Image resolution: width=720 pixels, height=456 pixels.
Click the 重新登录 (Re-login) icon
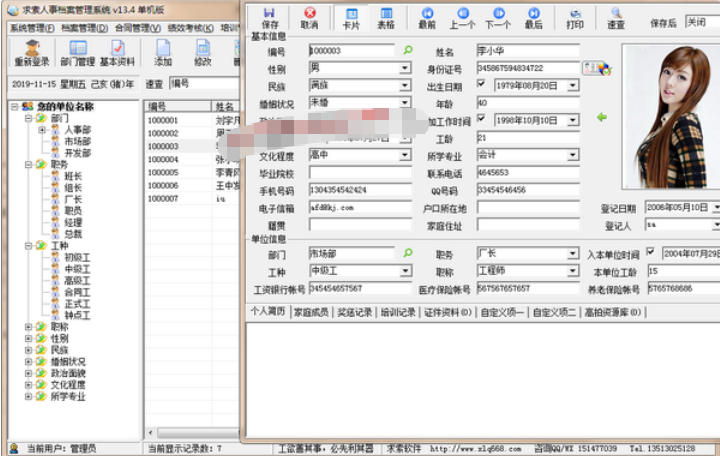click(33, 53)
